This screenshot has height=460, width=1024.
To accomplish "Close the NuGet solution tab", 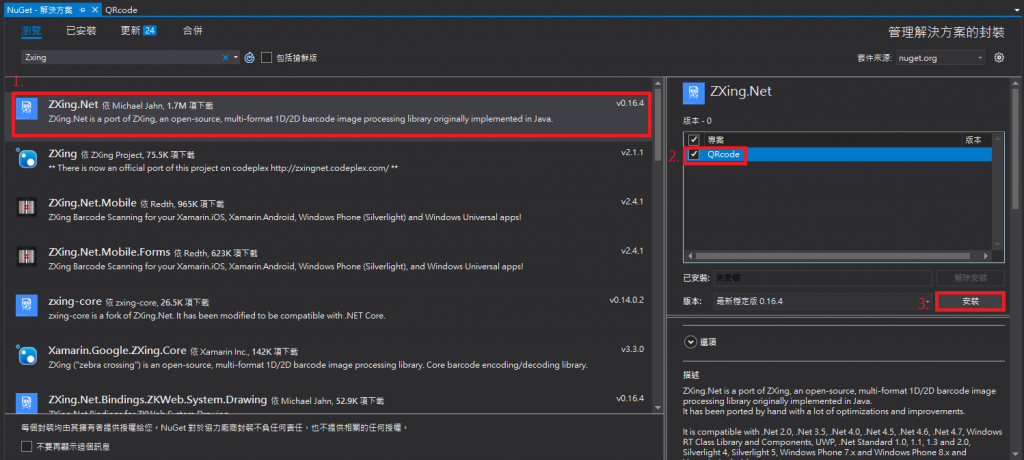I will pos(95,10).
